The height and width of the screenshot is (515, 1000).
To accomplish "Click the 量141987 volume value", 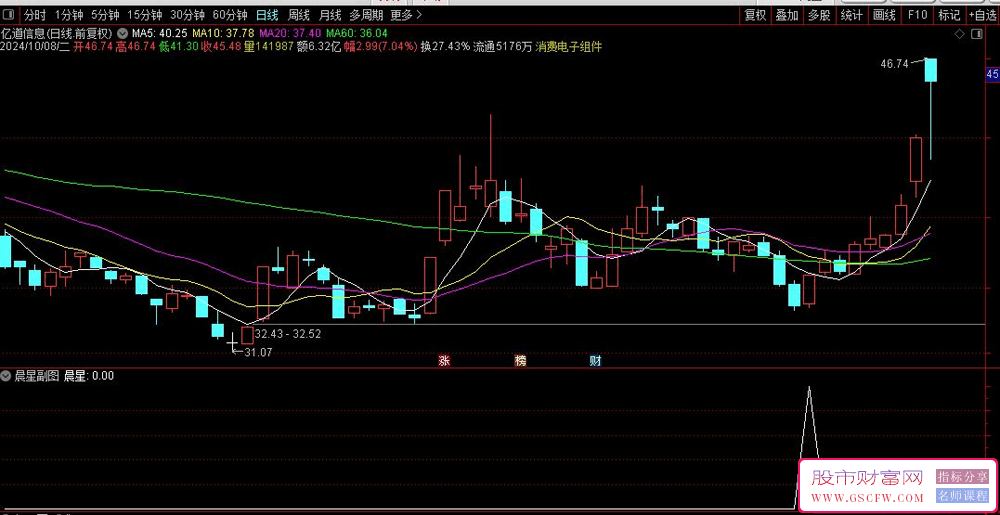I will coord(268,47).
